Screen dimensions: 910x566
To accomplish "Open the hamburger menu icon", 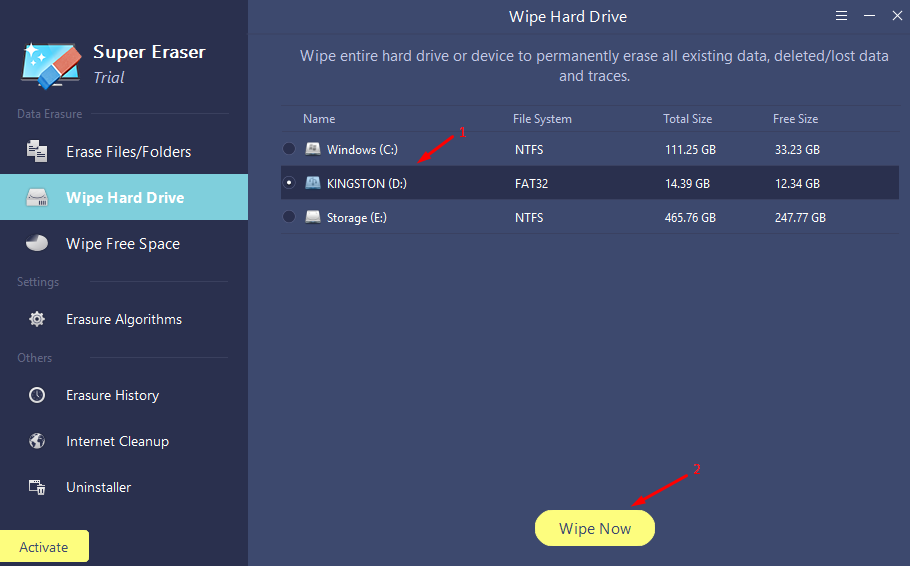I will pos(841,16).
